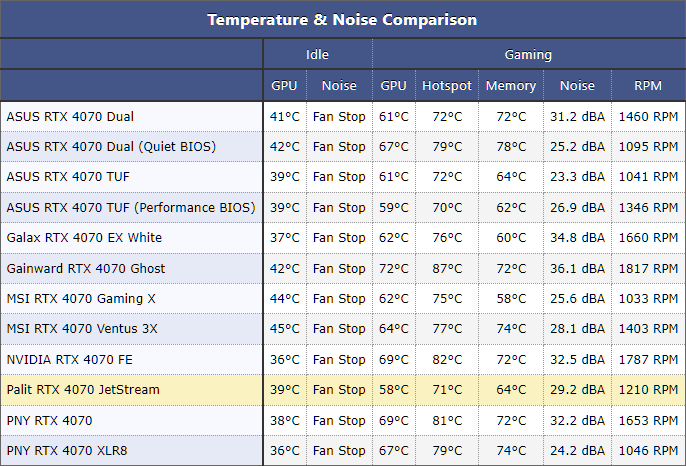
Task: Click the MSI RTX 4070 Ventus 3X label
Action: coord(82,329)
